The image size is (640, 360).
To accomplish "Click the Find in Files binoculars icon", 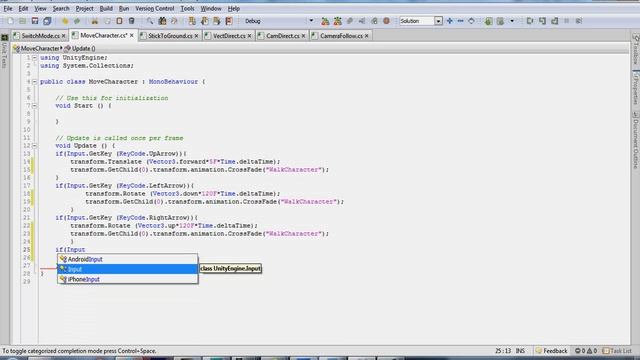I will [162, 21].
